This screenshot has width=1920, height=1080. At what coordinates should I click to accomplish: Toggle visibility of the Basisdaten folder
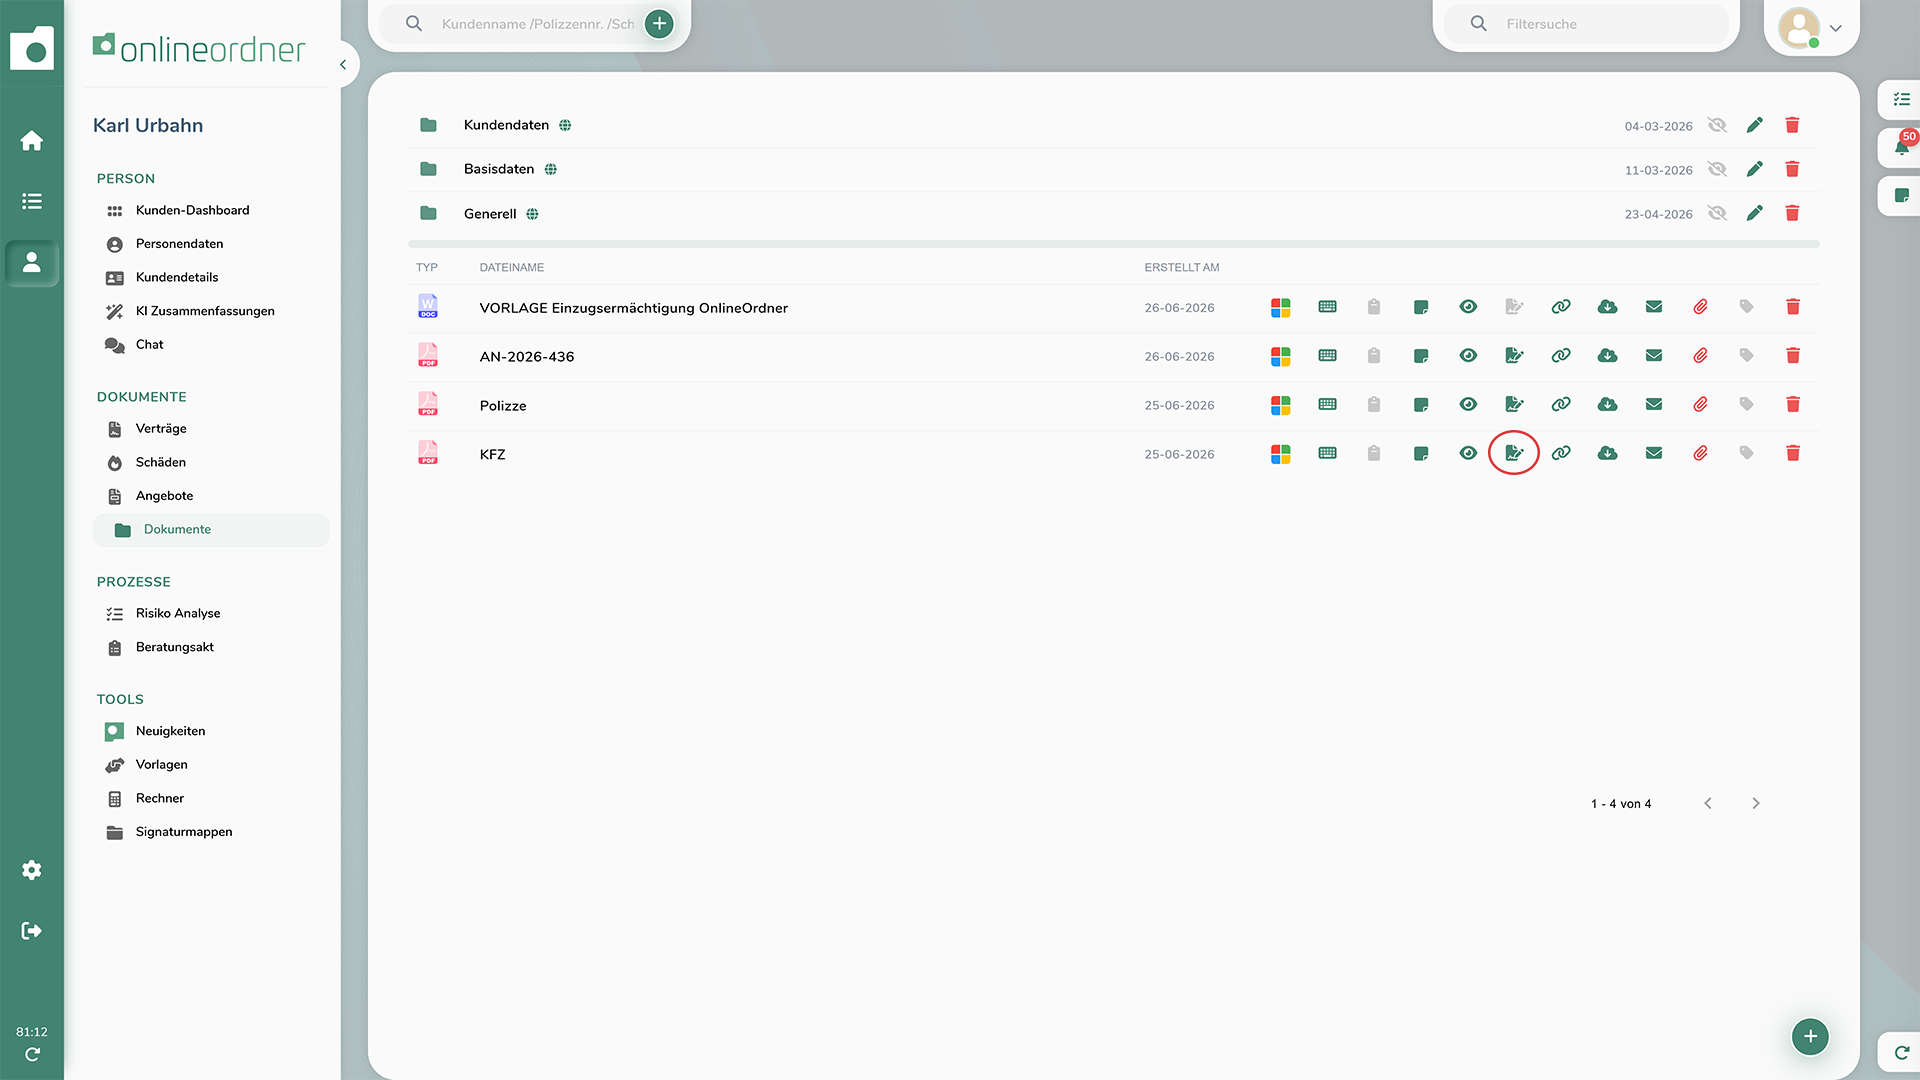pos(1717,169)
